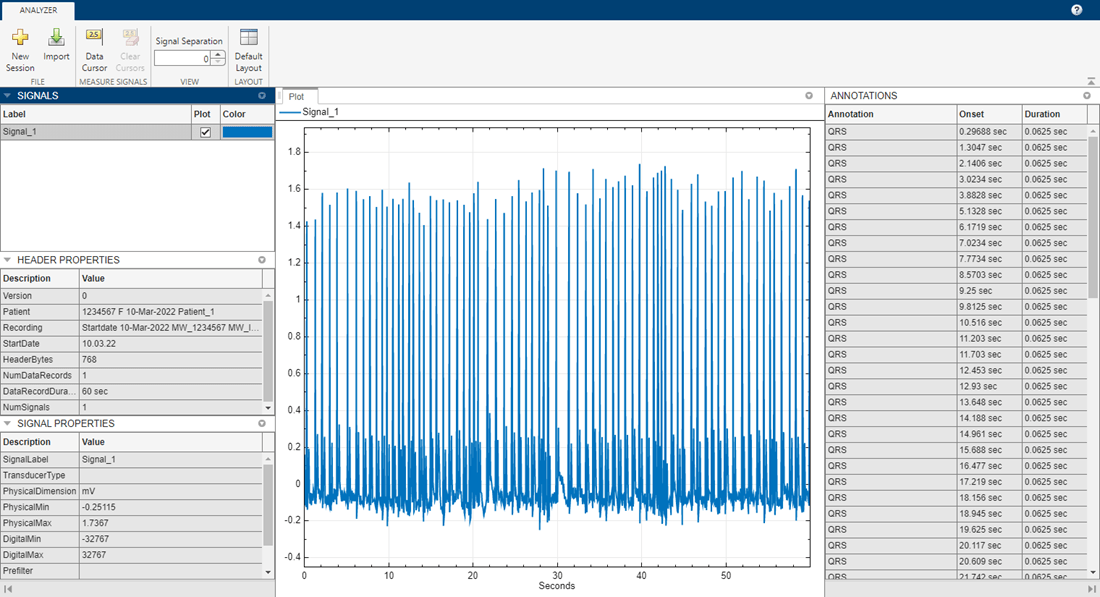Collapse the SIGNAL PROPERTIES section
Viewport: 1100px width, 597px height.
coord(8,424)
